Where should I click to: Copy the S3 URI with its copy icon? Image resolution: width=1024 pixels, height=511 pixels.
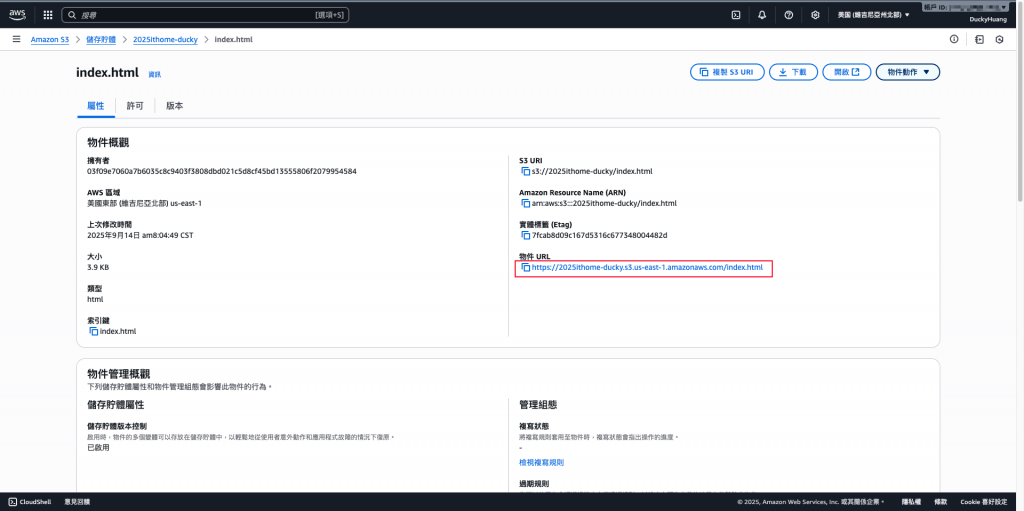tap(525, 171)
